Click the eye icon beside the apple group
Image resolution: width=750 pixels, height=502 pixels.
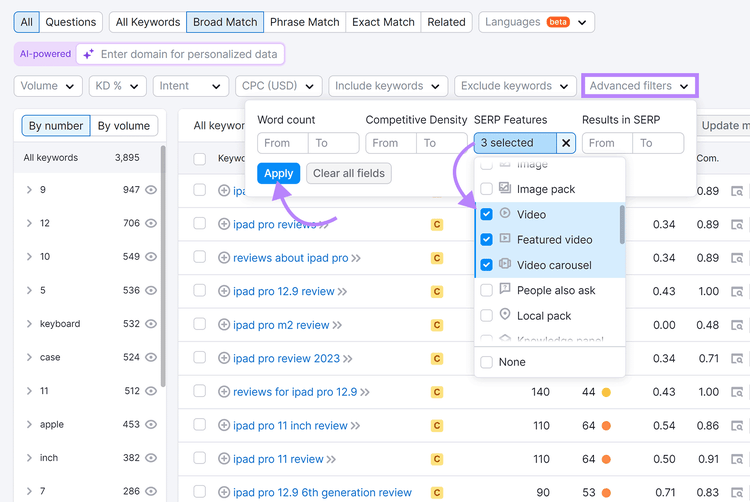(151, 424)
